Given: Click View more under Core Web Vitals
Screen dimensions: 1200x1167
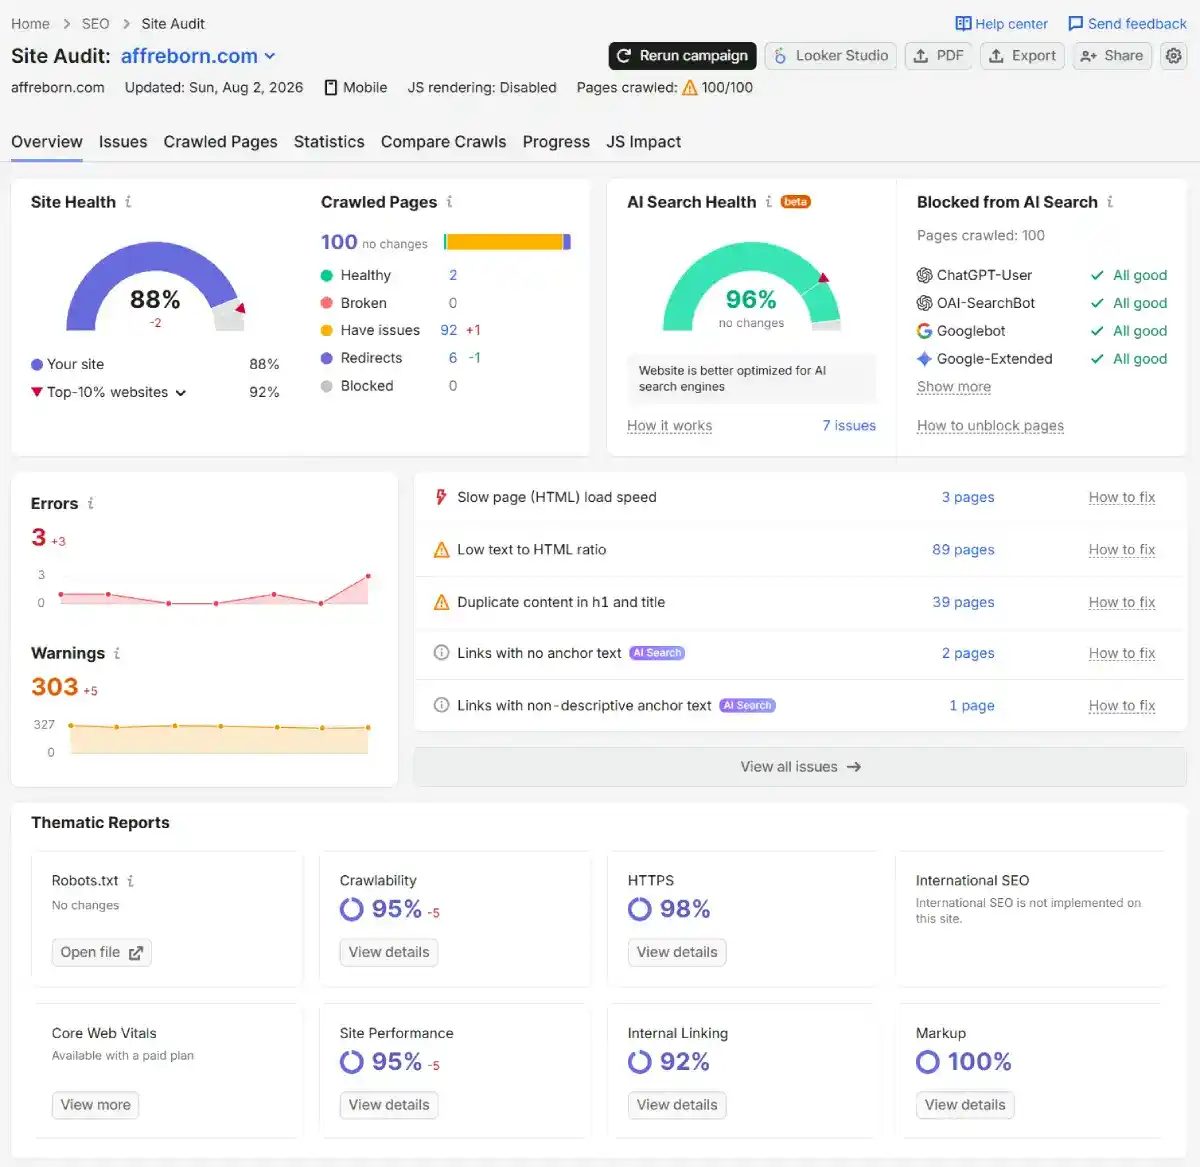Looking at the screenshot, I should [x=95, y=1105].
